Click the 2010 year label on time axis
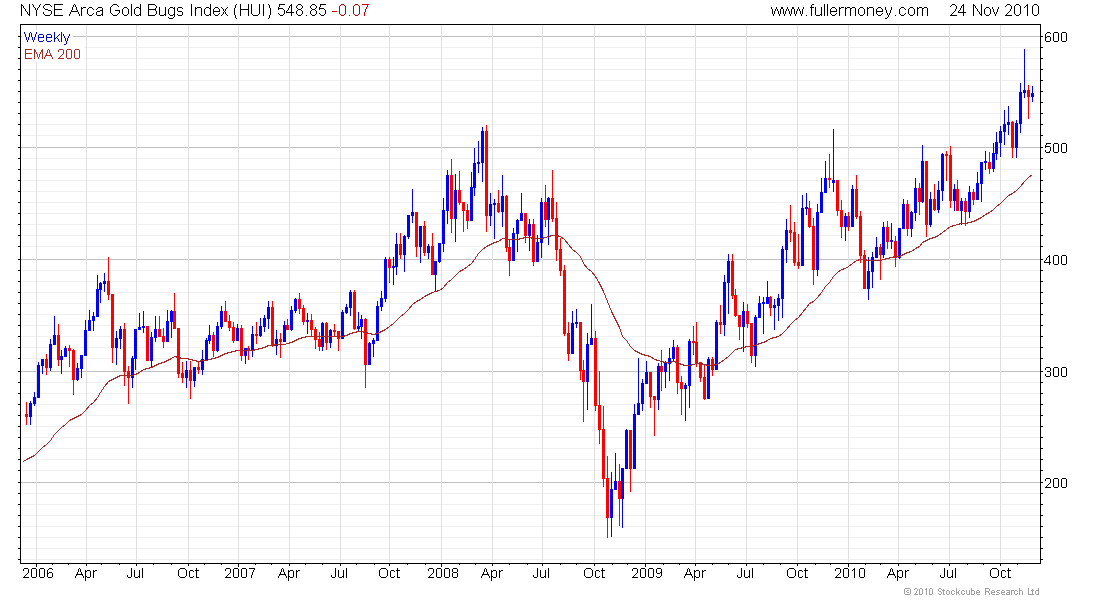The width and height of the screenshot is (1100, 600). [850, 573]
